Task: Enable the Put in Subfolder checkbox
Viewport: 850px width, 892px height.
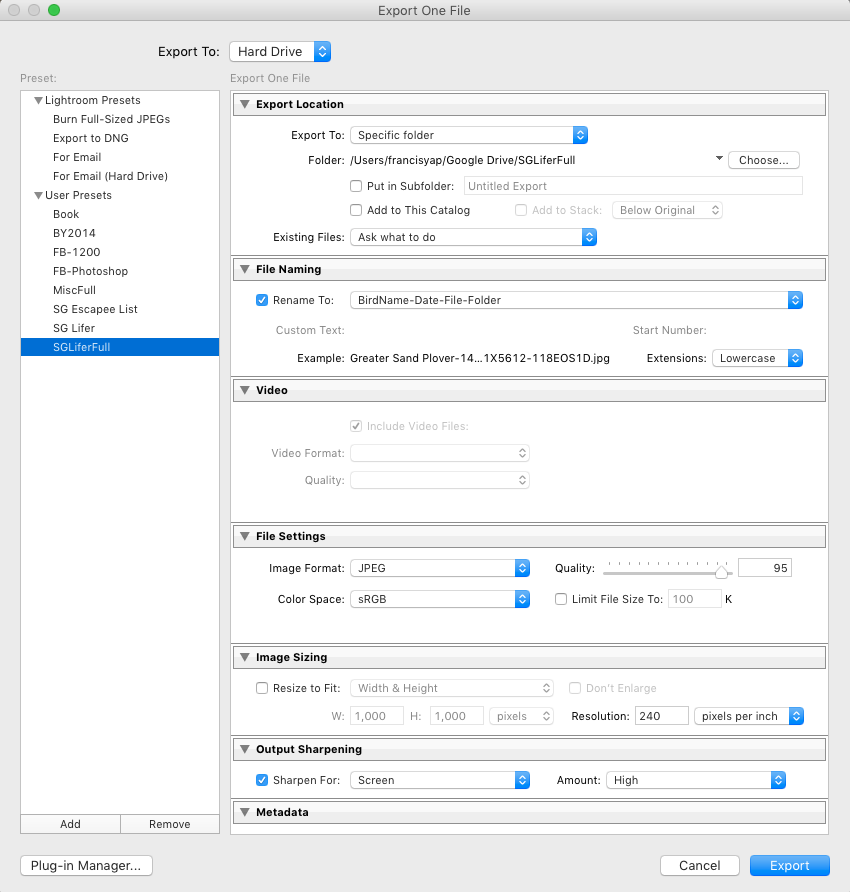Action: pyautogui.click(x=356, y=186)
